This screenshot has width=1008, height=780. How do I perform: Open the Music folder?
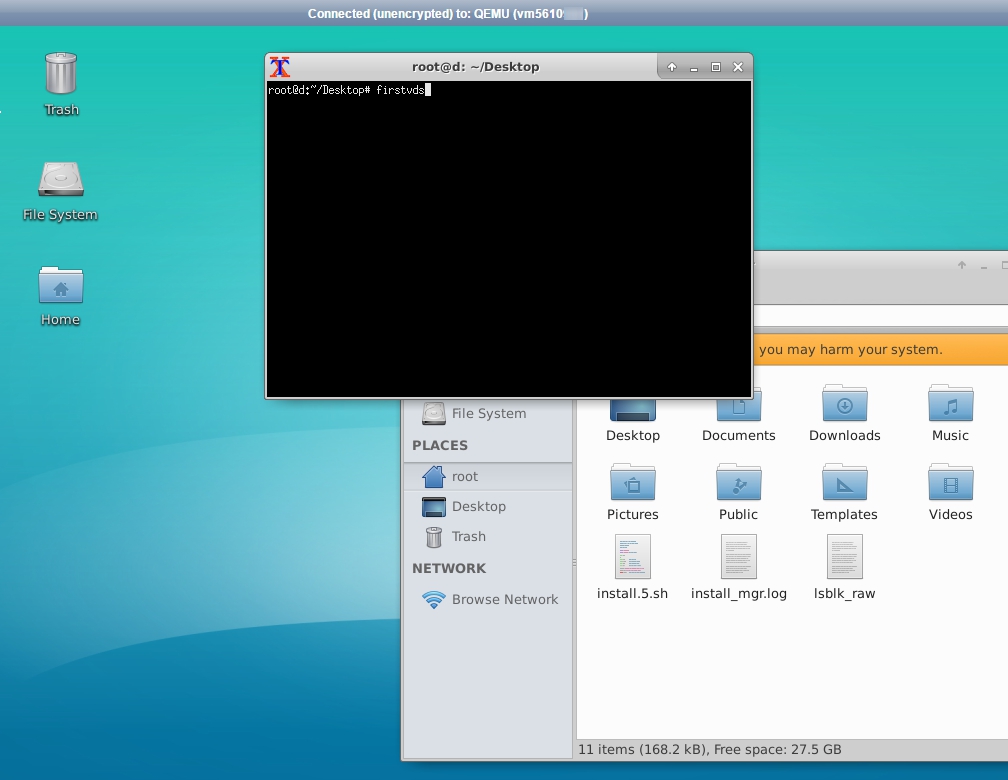point(949,405)
